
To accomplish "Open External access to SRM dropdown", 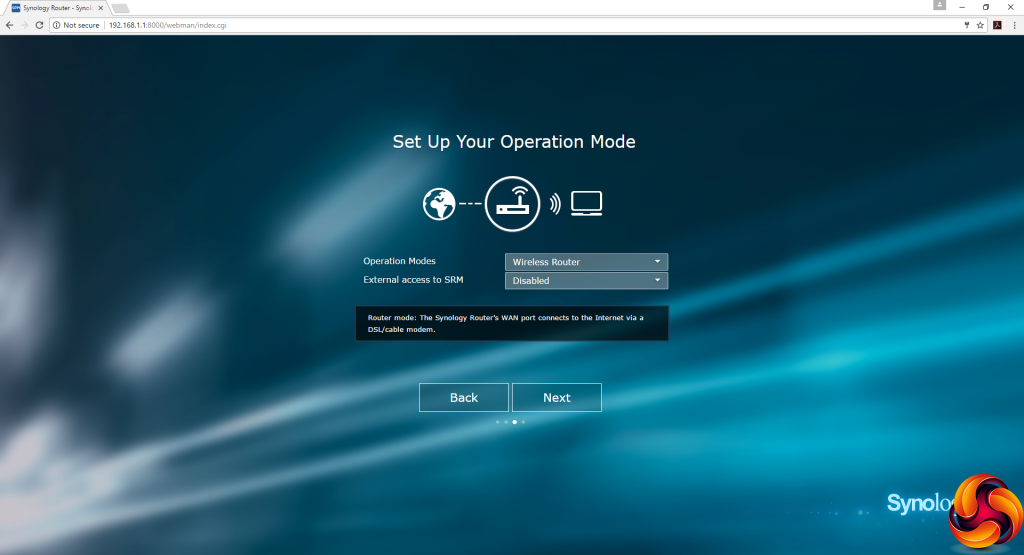I will pos(586,281).
